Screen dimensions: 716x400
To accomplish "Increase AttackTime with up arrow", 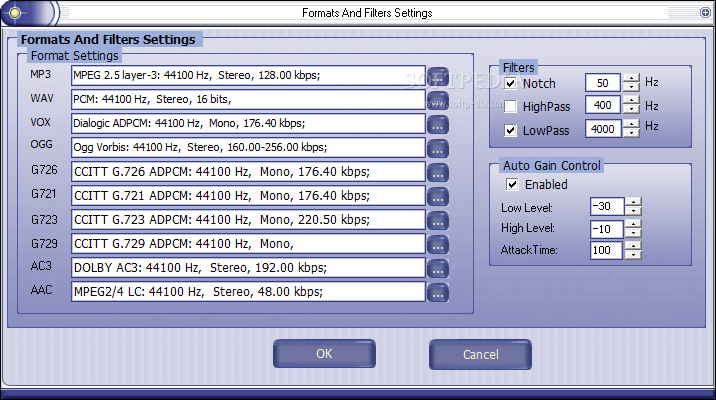I will pos(633,246).
